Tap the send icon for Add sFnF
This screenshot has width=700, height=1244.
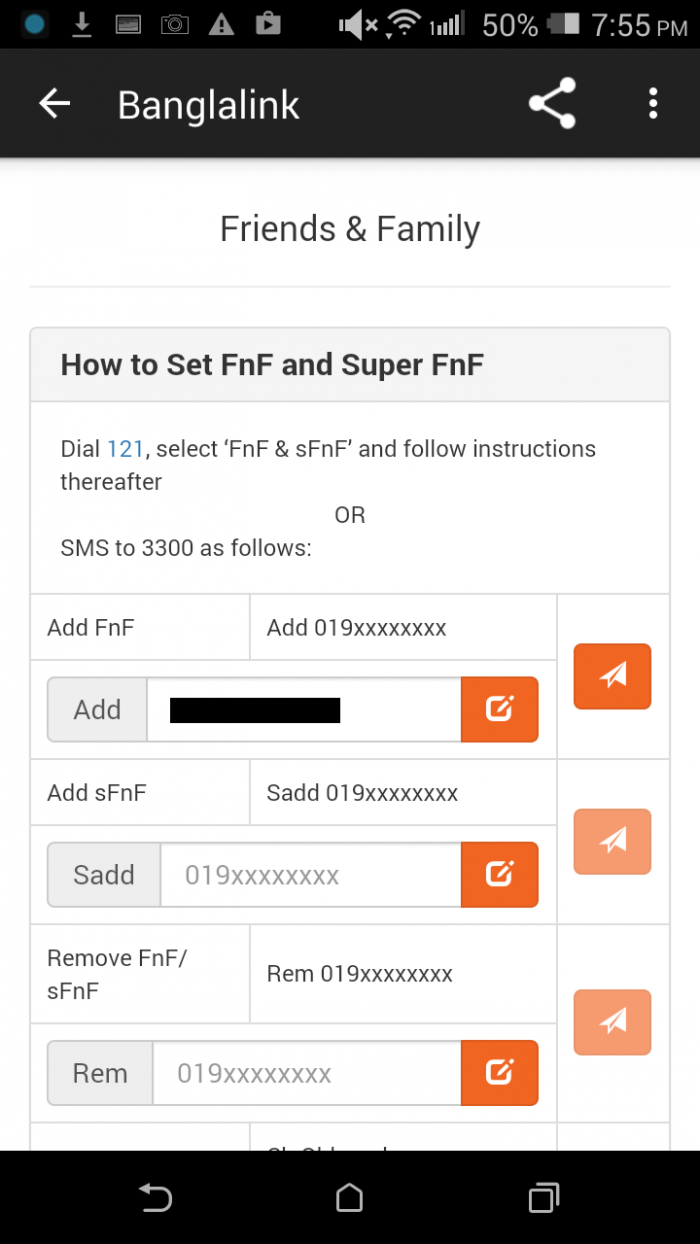[x=612, y=841]
